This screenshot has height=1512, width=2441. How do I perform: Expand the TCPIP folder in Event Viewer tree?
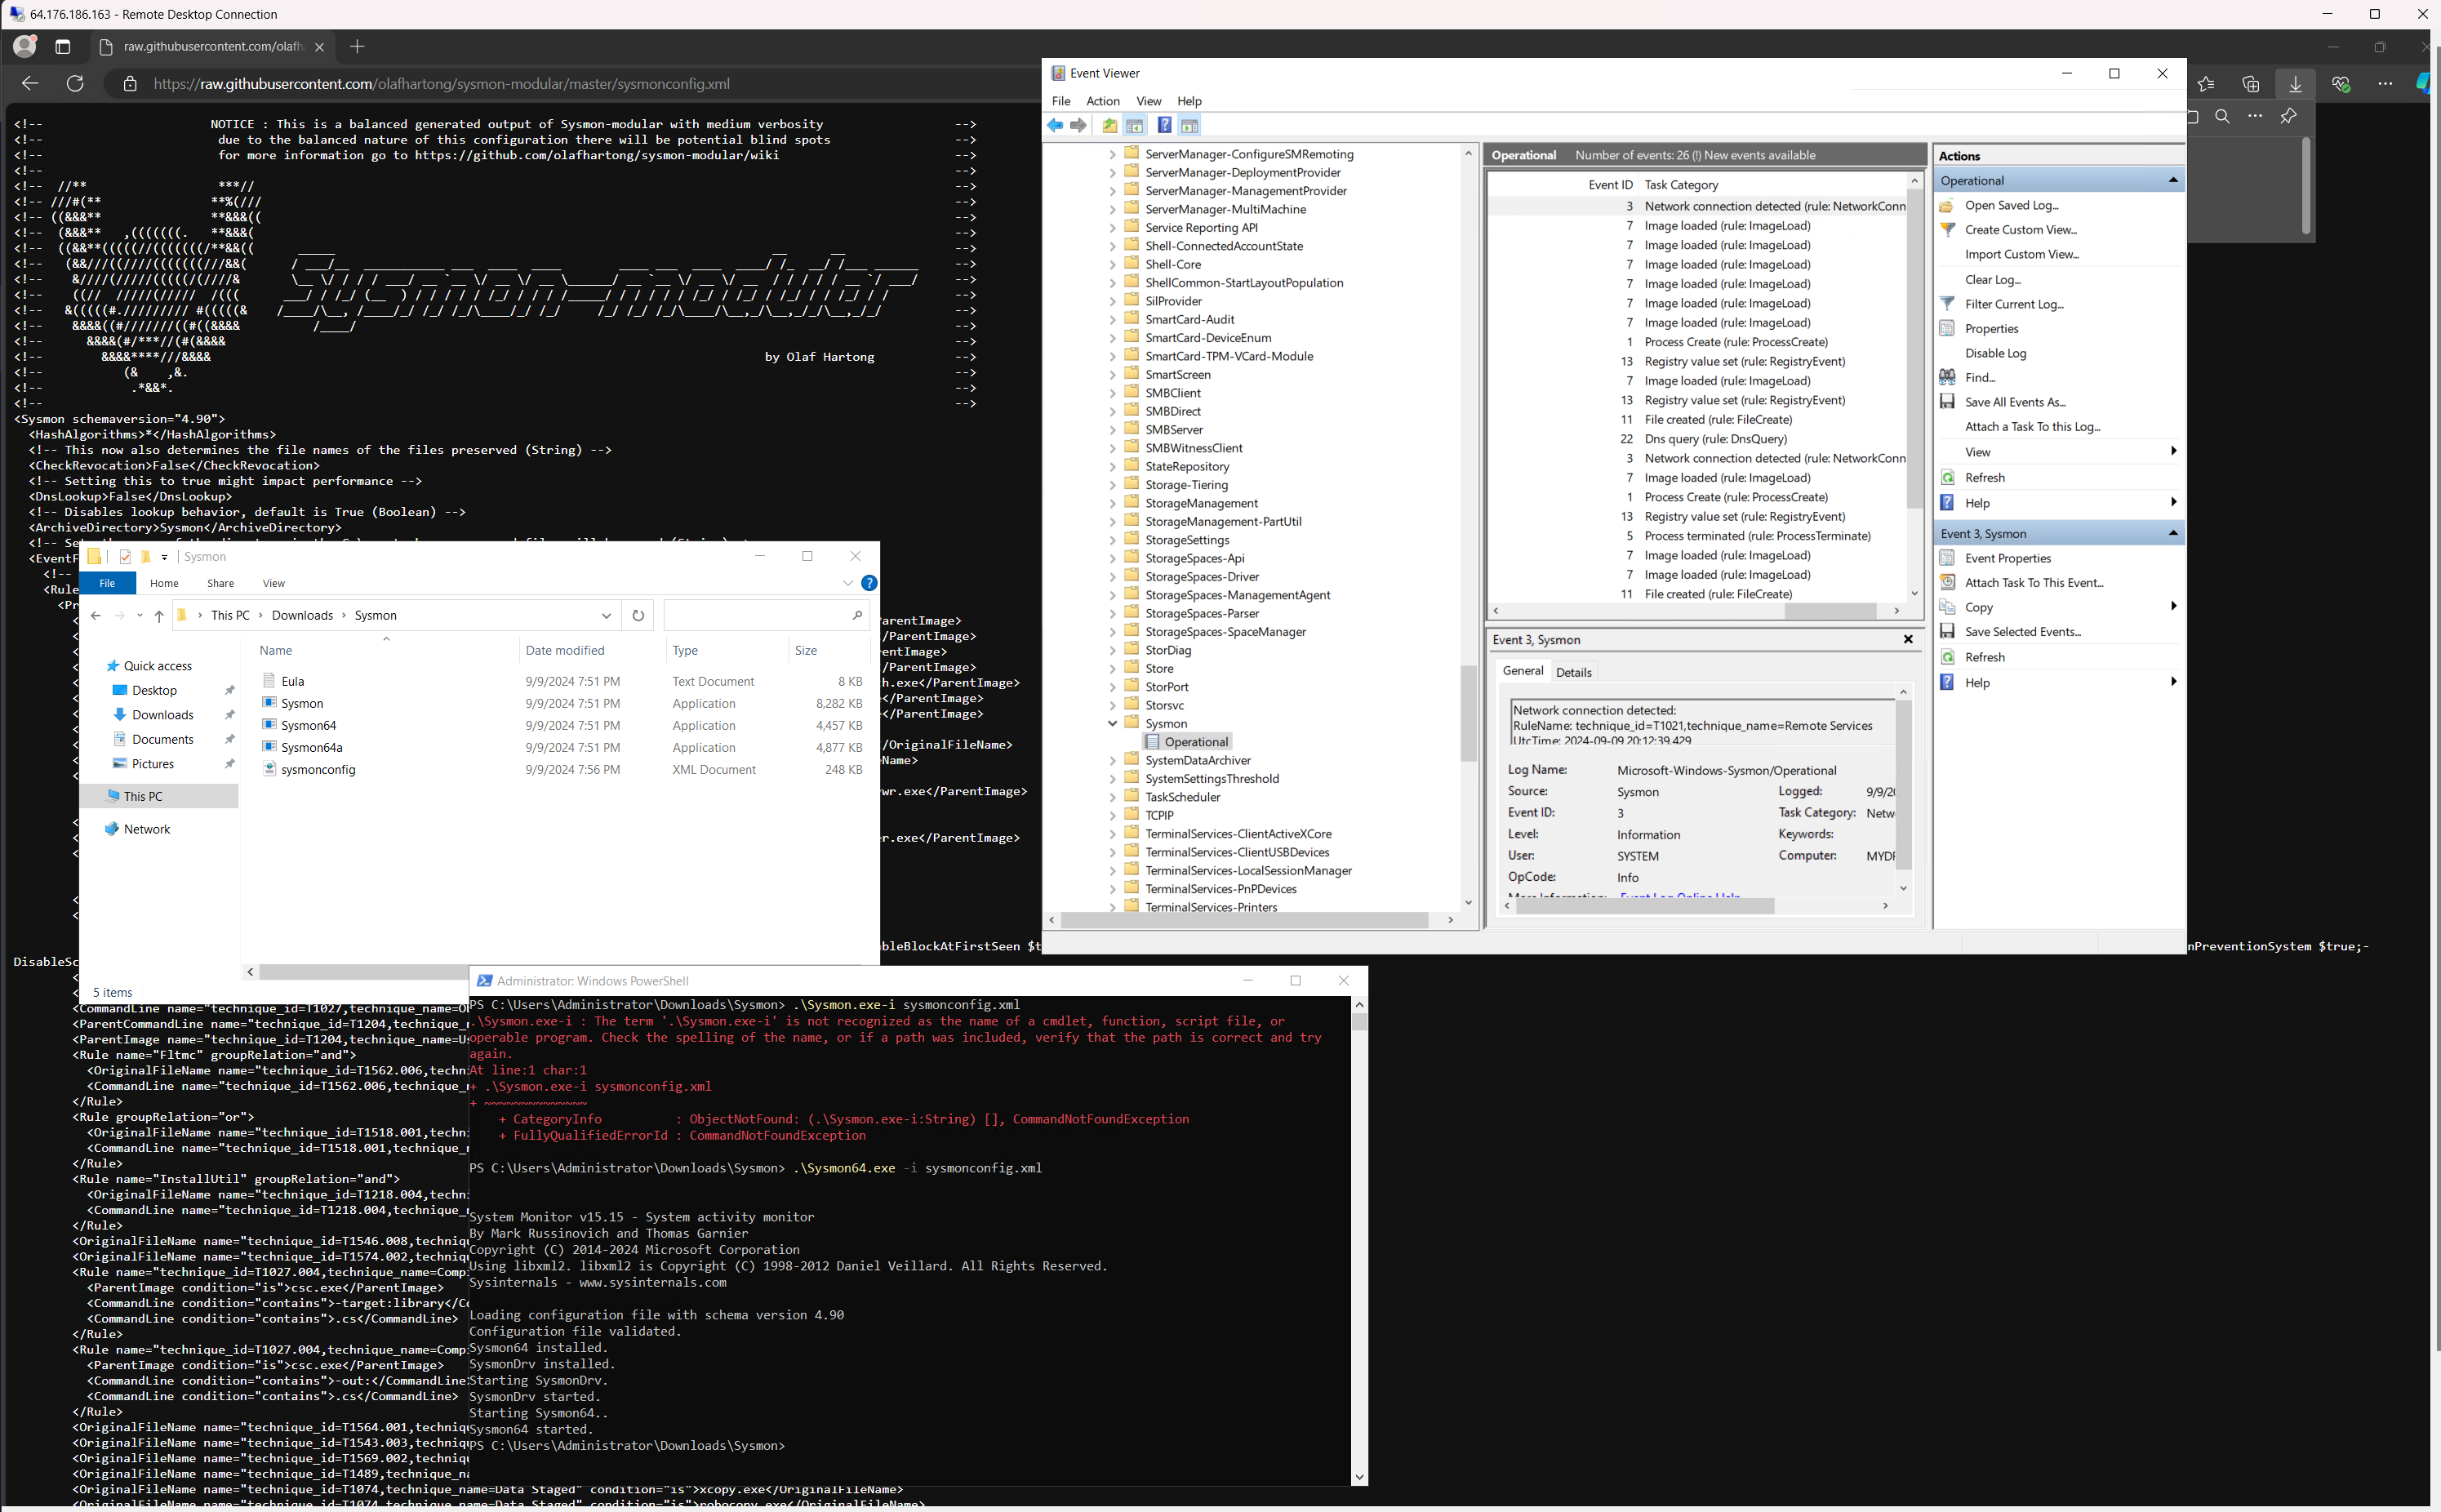pos(1112,814)
